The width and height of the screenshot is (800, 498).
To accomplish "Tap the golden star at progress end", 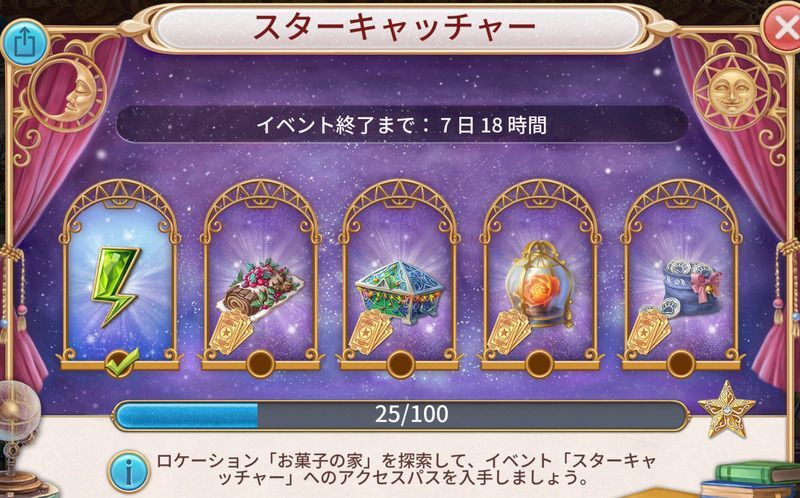I will coord(726,410).
